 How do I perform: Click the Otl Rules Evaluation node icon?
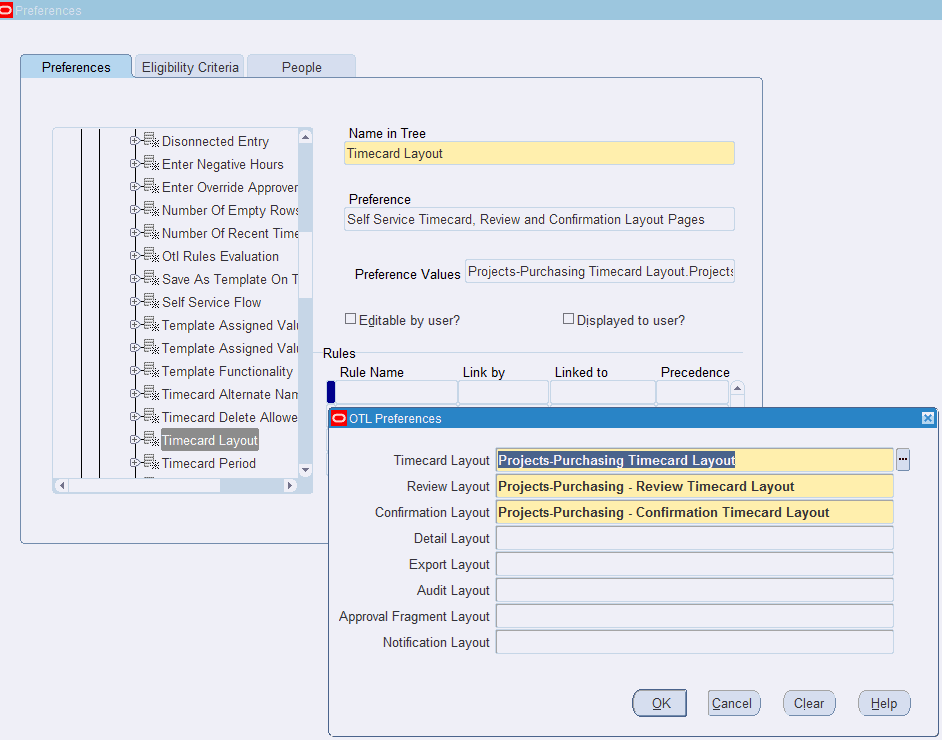click(x=151, y=255)
